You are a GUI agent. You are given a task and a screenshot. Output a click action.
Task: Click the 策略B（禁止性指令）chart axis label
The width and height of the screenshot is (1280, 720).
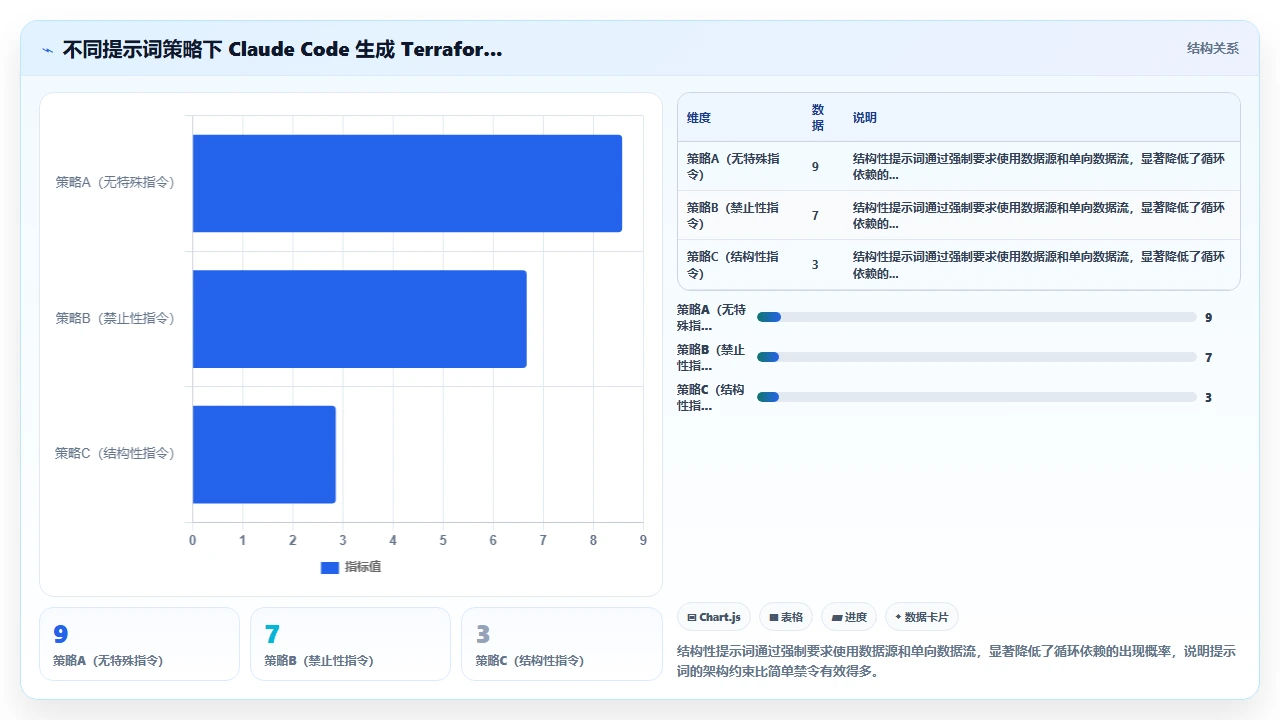pyautogui.click(x=115, y=318)
